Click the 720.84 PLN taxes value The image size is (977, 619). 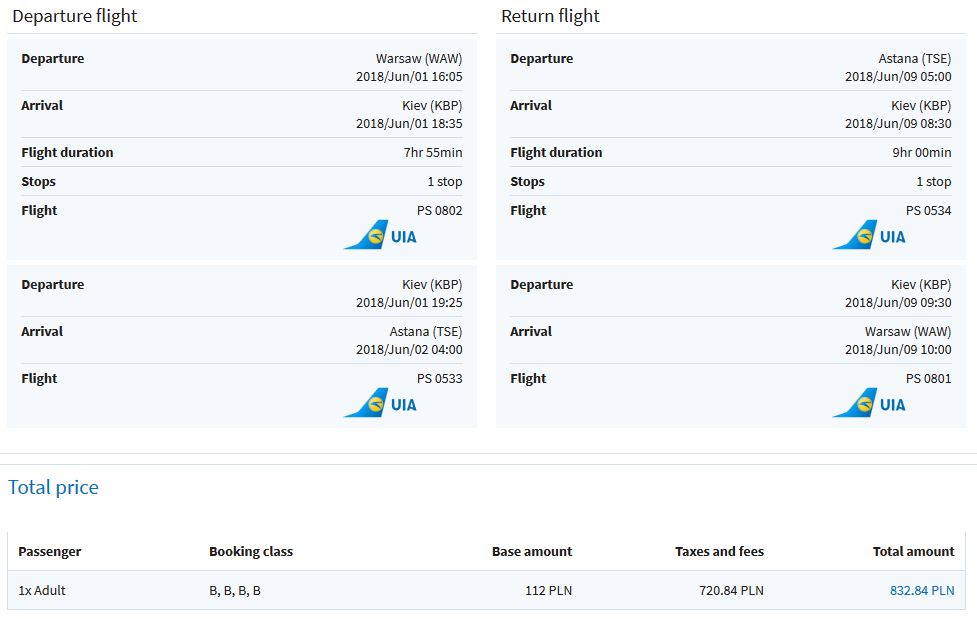(x=731, y=590)
